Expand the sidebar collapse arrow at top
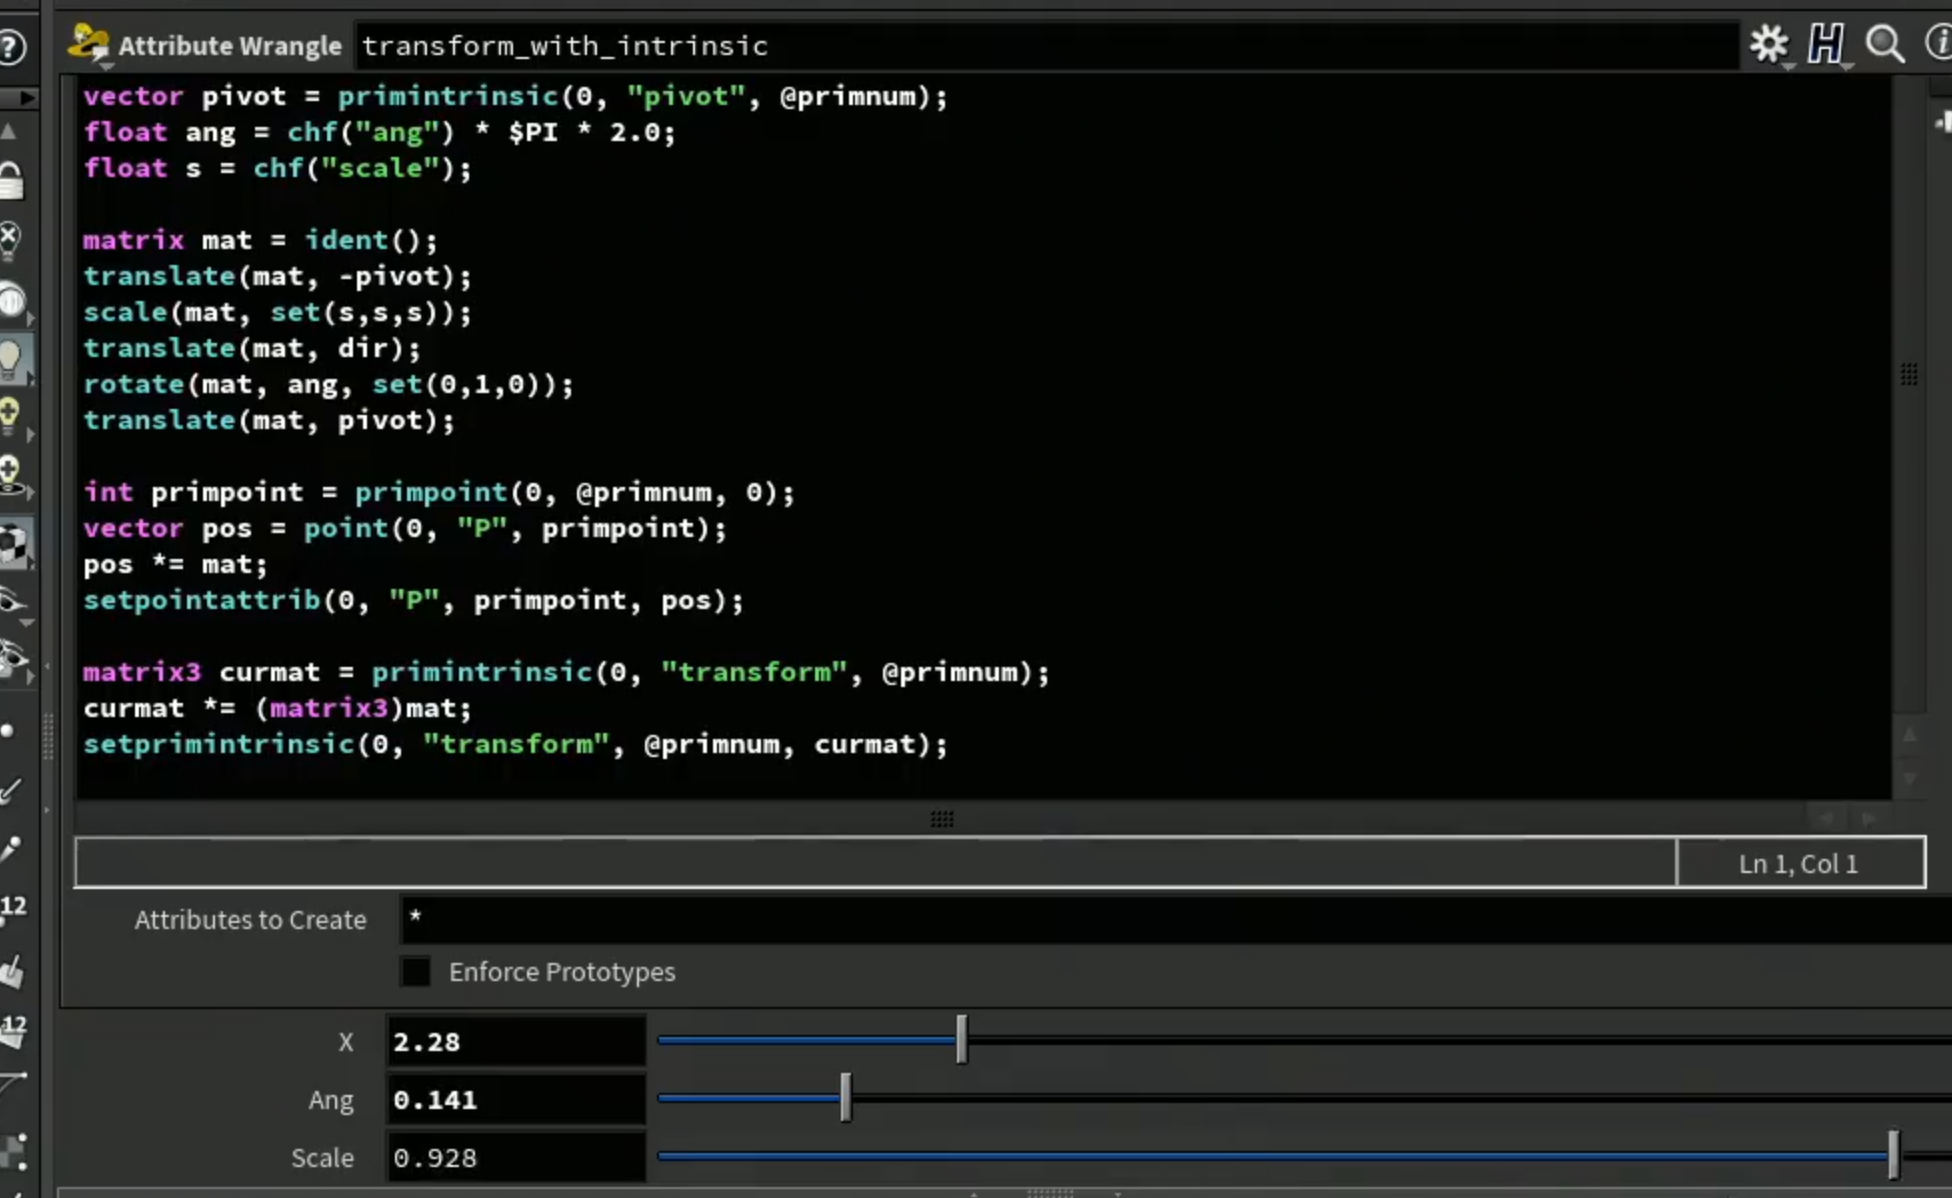Image resolution: width=1952 pixels, height=1198 pixels. click(26, 98)
